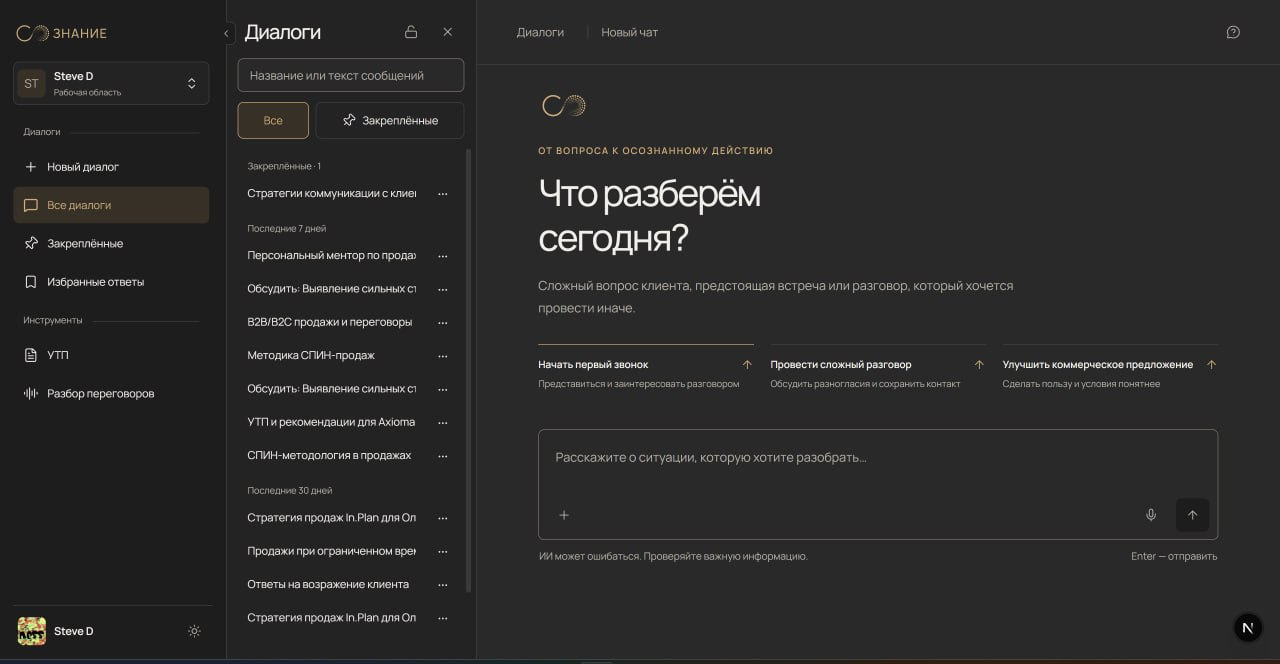This screenshot has height=664, width=1280.
Task: Open options for УТП и рекомендации dialog
Action: click(x=443, y=423)
